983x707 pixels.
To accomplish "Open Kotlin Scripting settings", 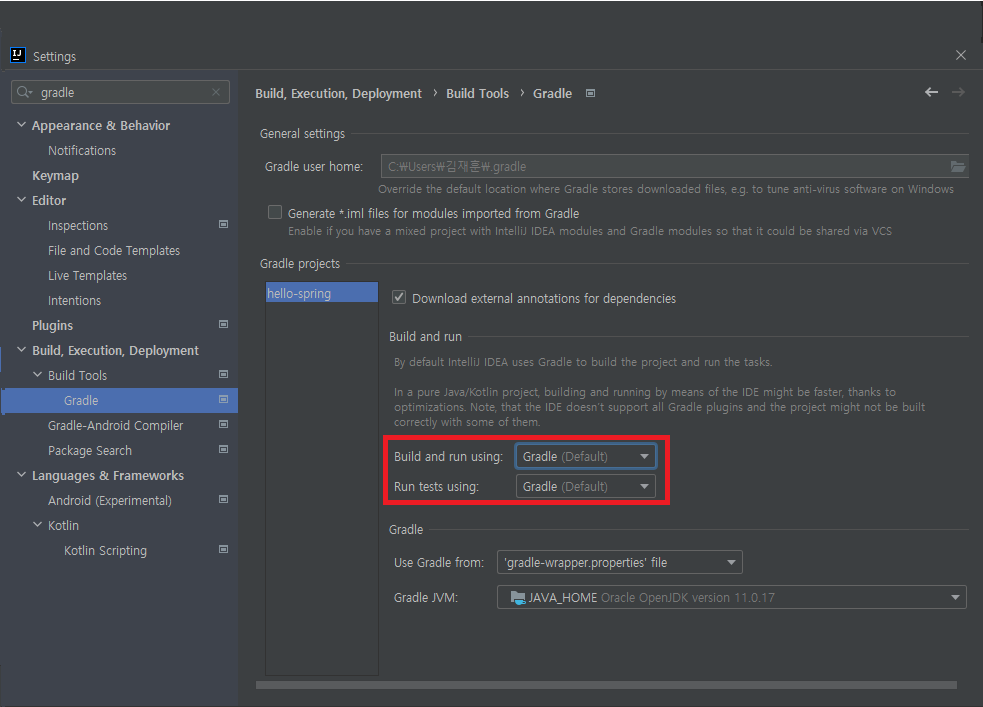I will [105, 550].
